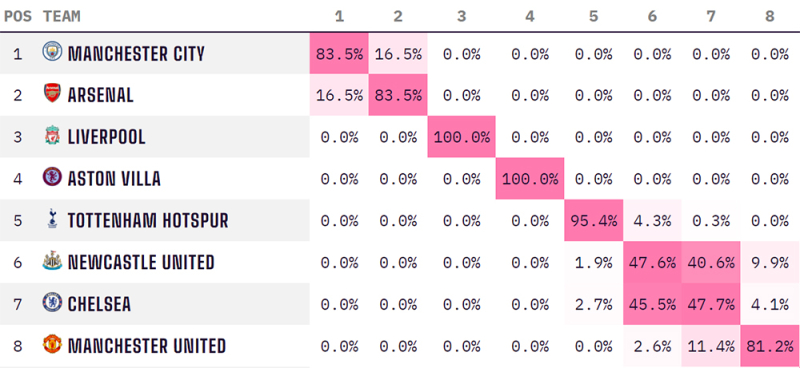The height and width of the screenshot is (368, 800).
Task: Select the TEAM column header
Action: tap(62, 16)
